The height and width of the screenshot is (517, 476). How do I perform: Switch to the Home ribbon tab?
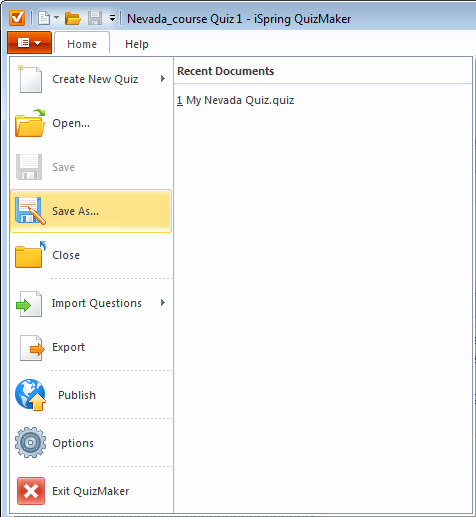pyautogui.click(x=82, y=43)
